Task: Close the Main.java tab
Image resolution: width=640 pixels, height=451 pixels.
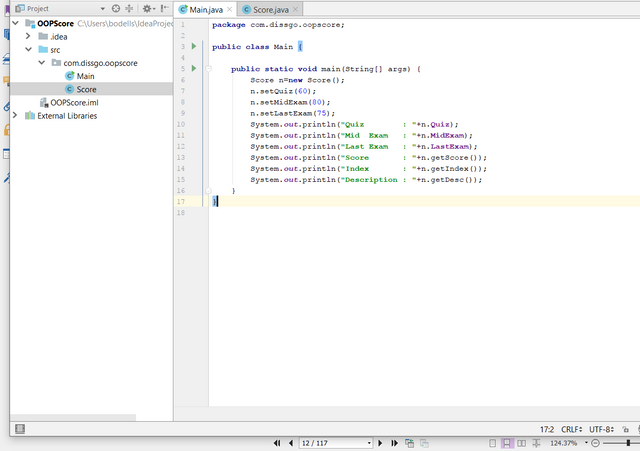Action: point(229,9)
